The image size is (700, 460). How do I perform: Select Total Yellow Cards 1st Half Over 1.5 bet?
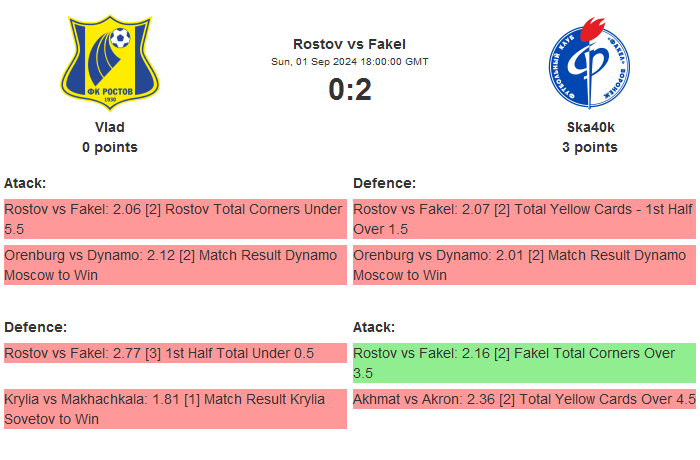[524, 219]
